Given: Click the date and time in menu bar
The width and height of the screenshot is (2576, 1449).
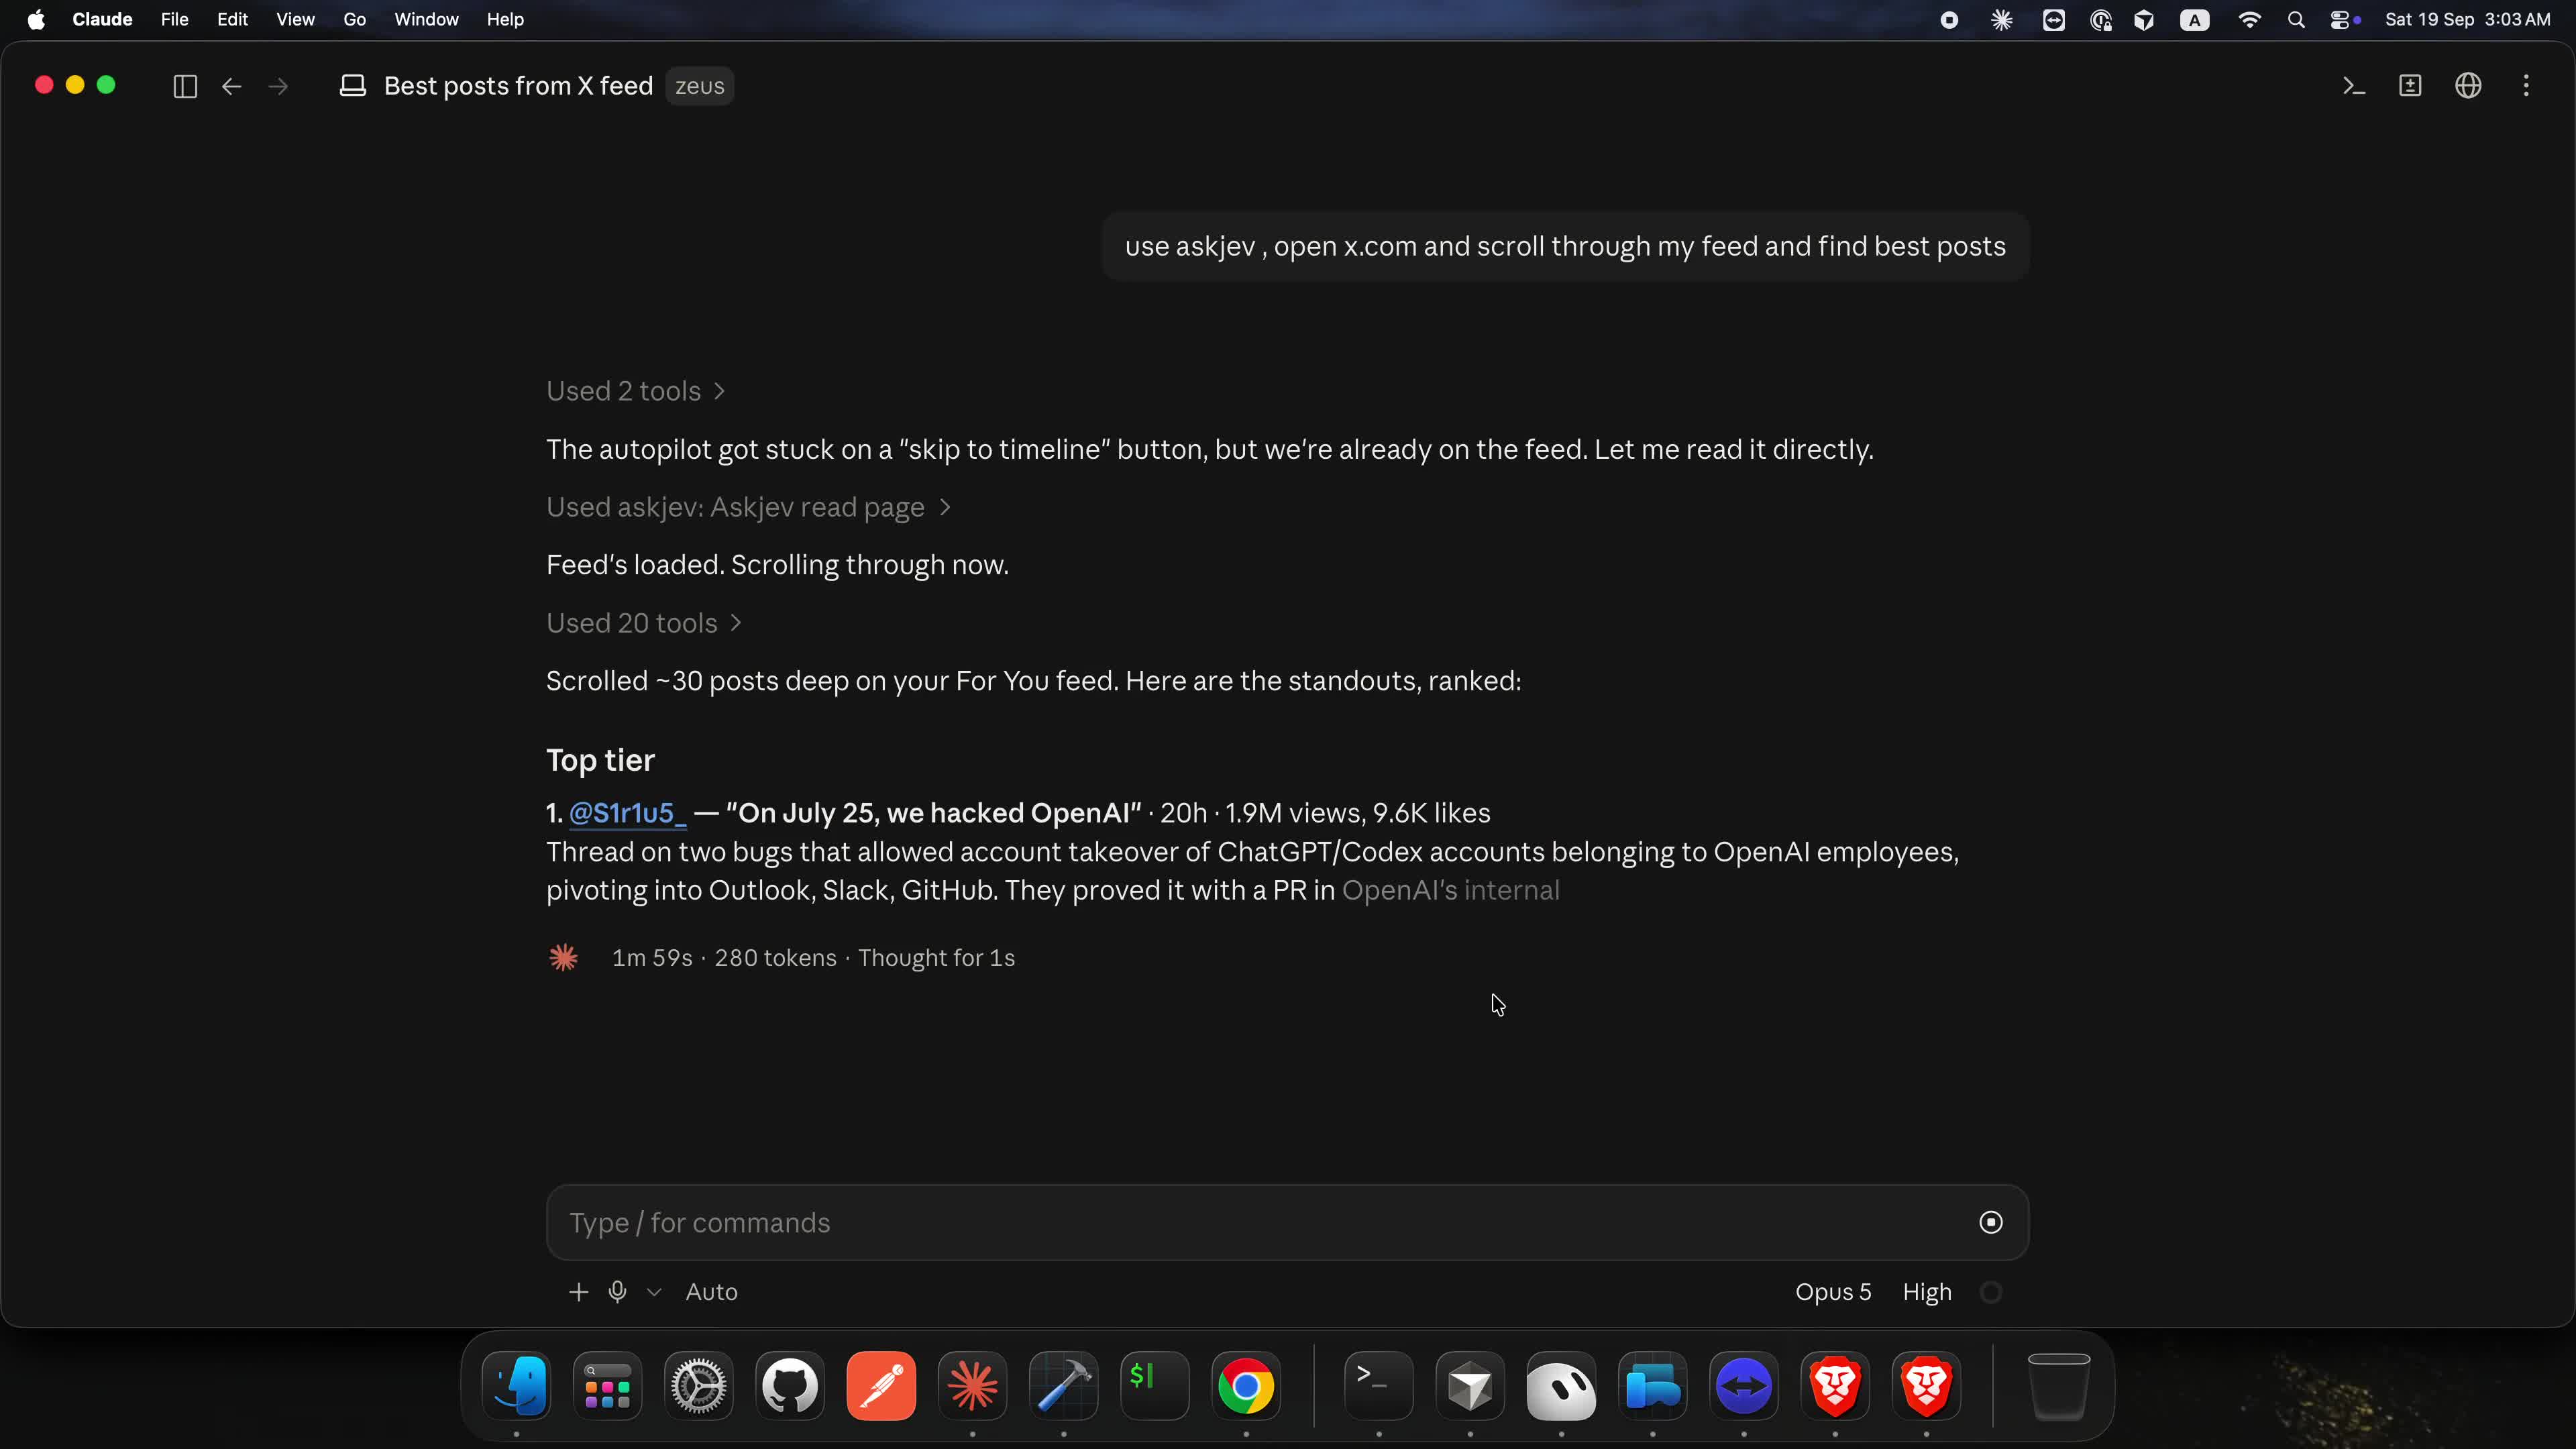Looking at the screenshot, I should [x=2467, y=20].
